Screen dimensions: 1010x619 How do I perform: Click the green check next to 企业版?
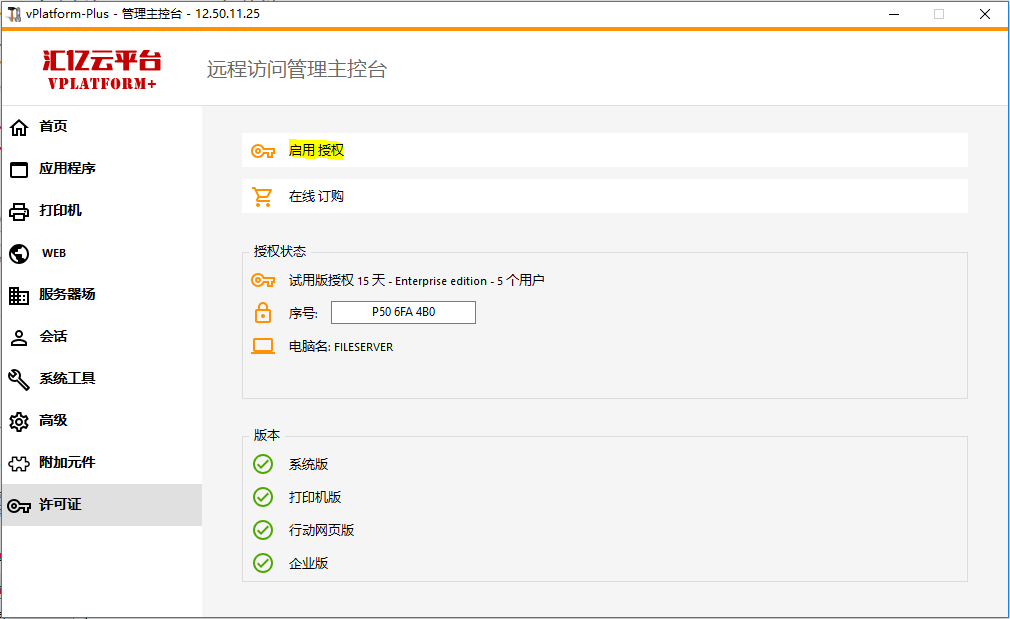click(263, 563)
